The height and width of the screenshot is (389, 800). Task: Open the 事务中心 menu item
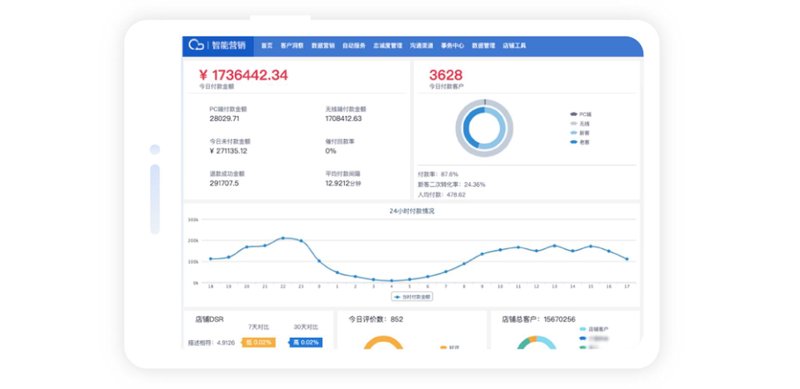point(453,45)
